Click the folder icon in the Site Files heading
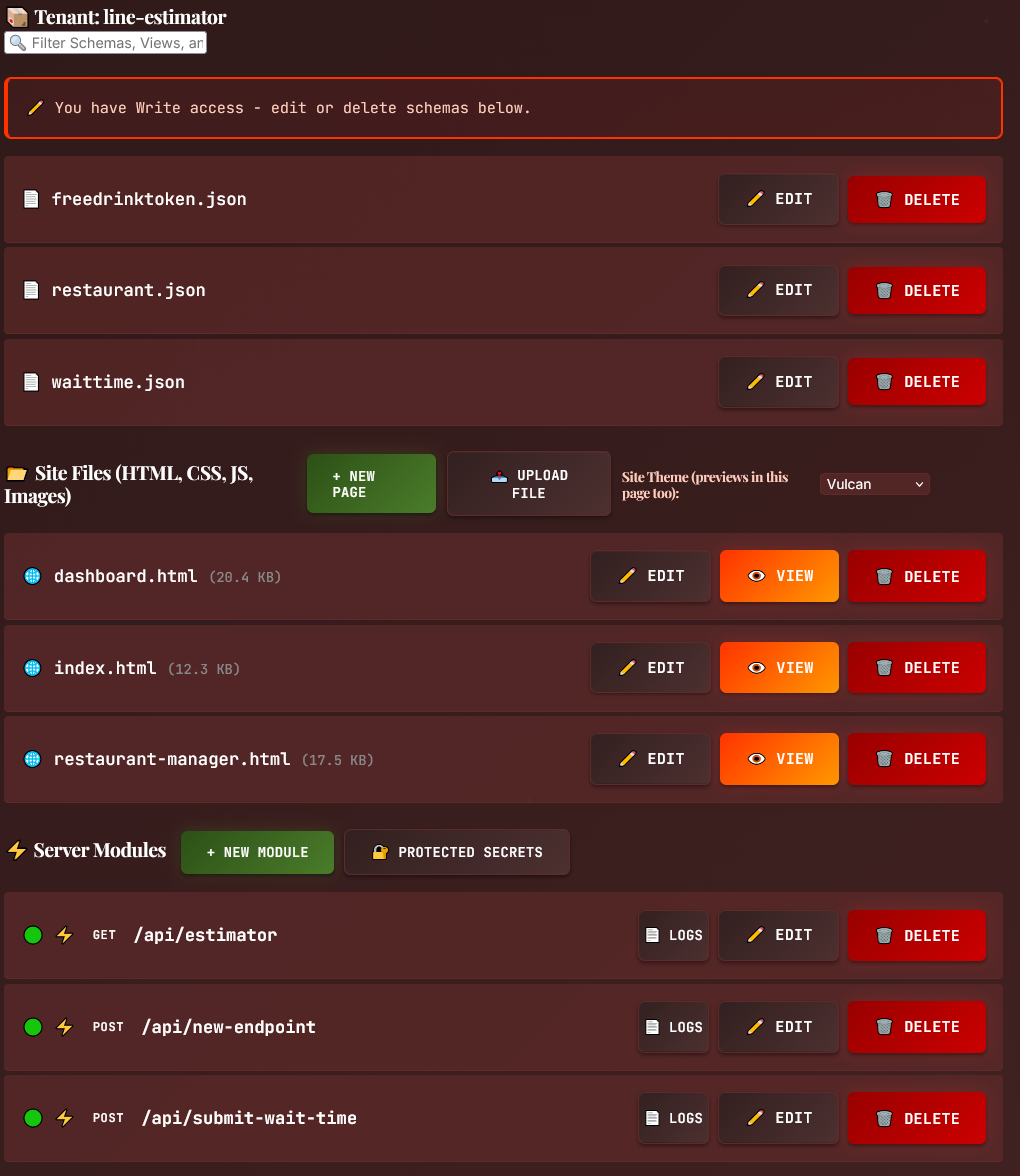 (x=16, y=473)
